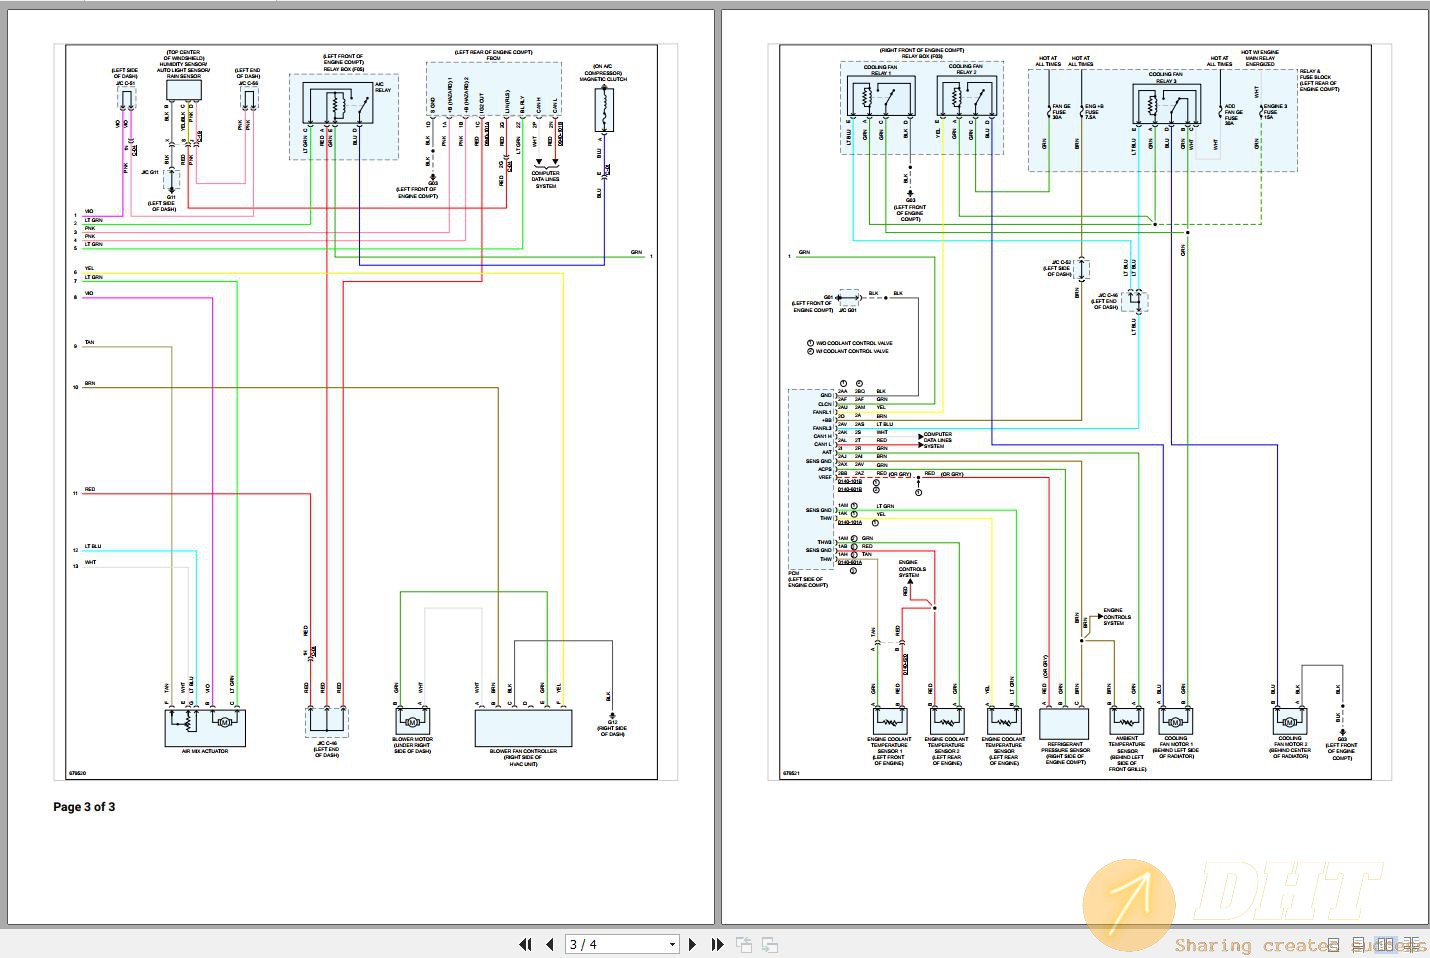Open the page number dropdown arrow
This screenshot has width=1430, height=958.
click(672, 944)
